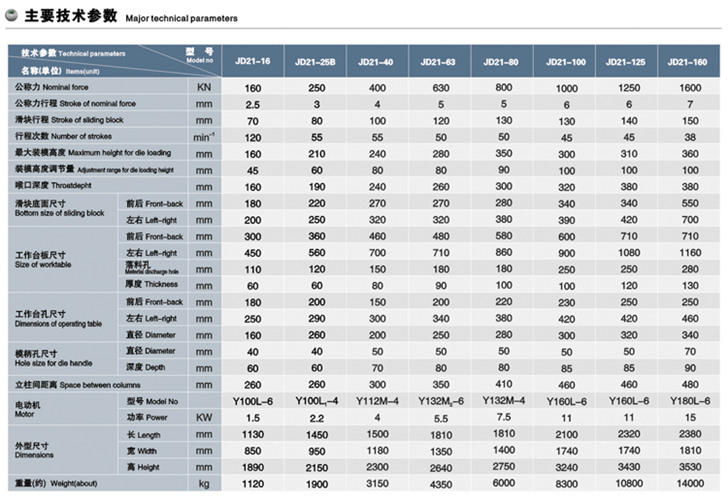Click the 'min⁻¹' unit cell
The width and height of the screenshot is (728, 500).
point(204,137)
